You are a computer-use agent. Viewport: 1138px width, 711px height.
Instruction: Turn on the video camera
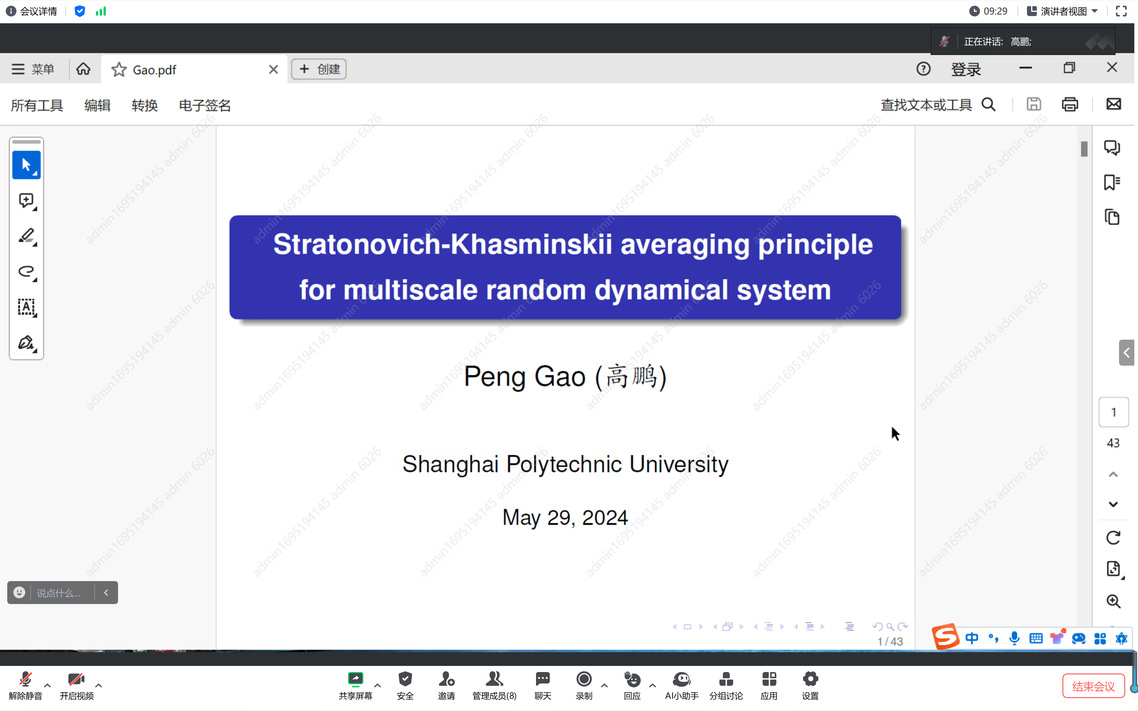76,685
